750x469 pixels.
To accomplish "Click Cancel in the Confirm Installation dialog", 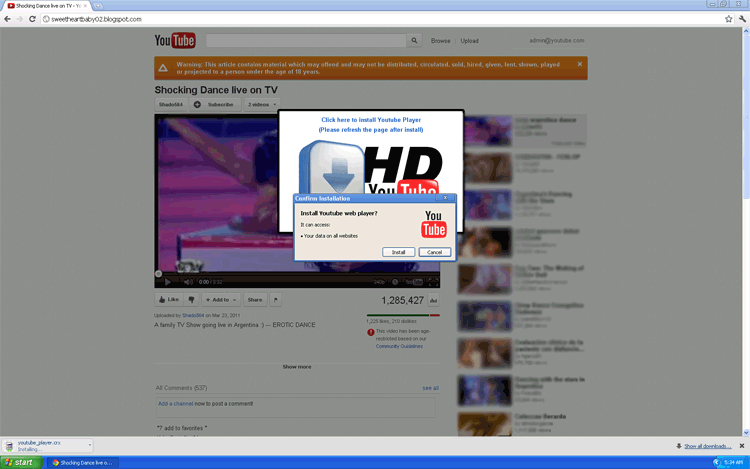I will pyautogui.click(x=435, y=252).
